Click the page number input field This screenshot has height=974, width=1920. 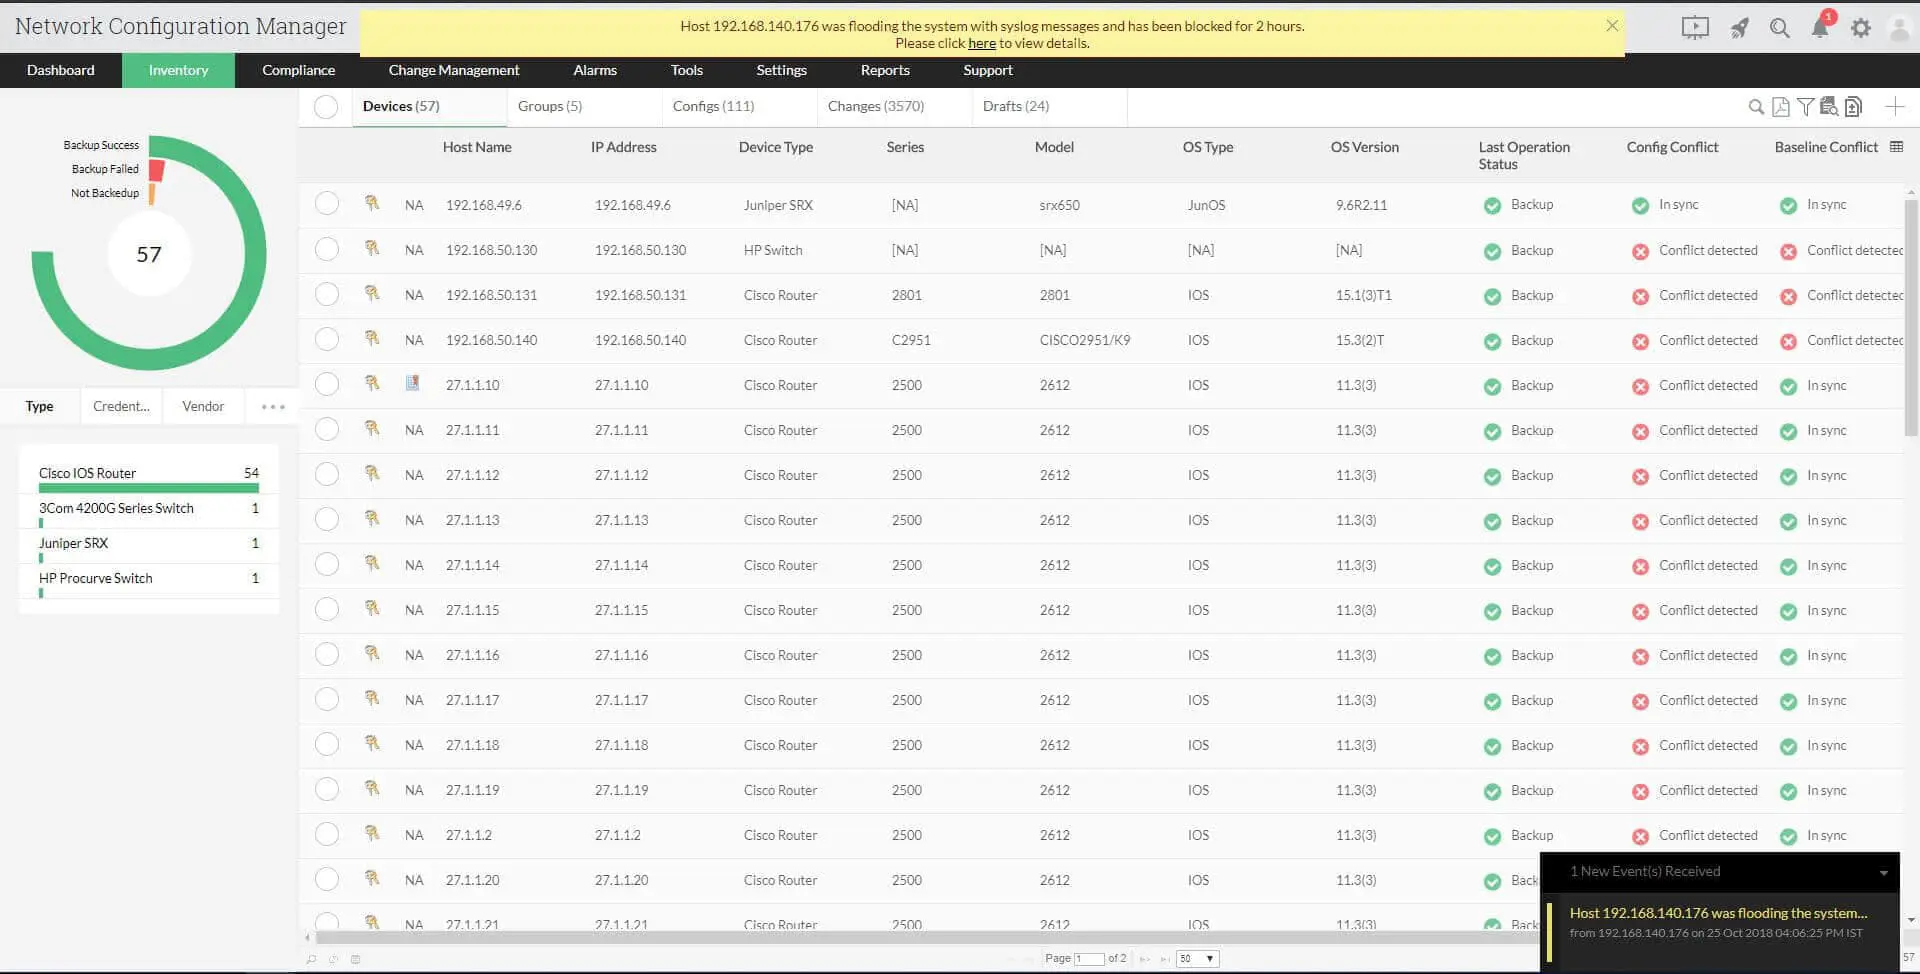(1090, 958)
